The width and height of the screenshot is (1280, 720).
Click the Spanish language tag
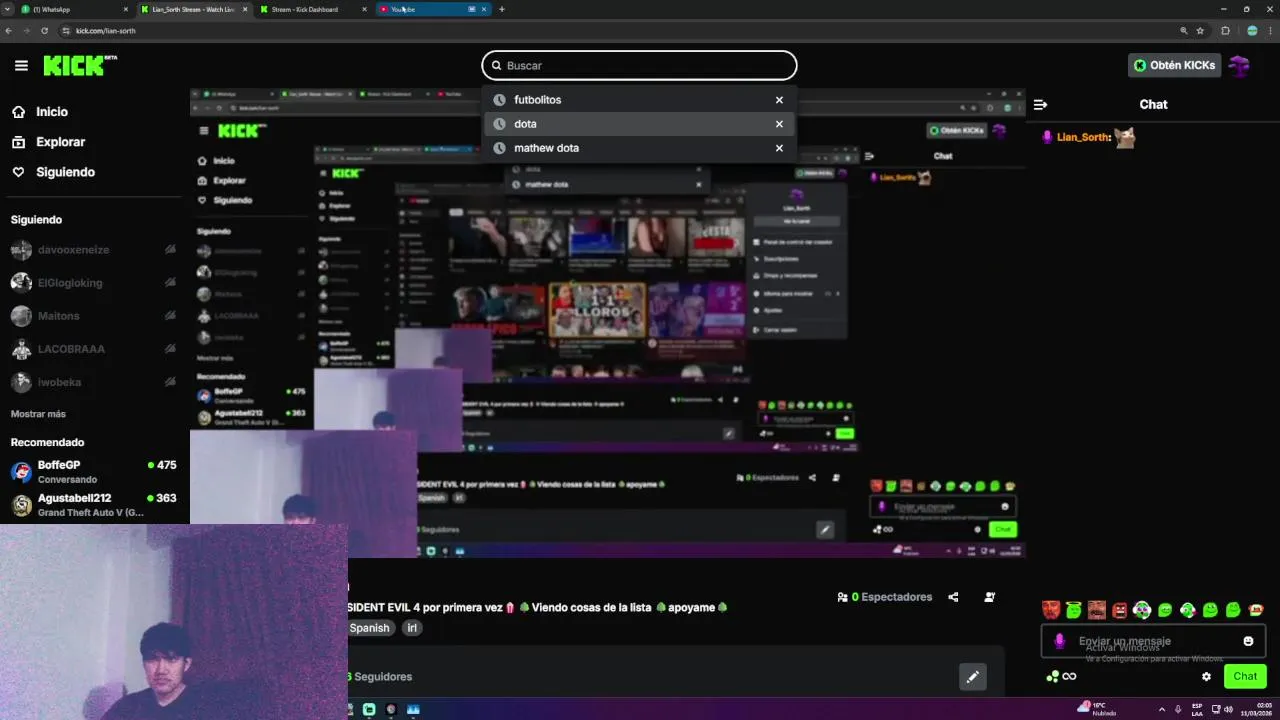pos(369,628)
